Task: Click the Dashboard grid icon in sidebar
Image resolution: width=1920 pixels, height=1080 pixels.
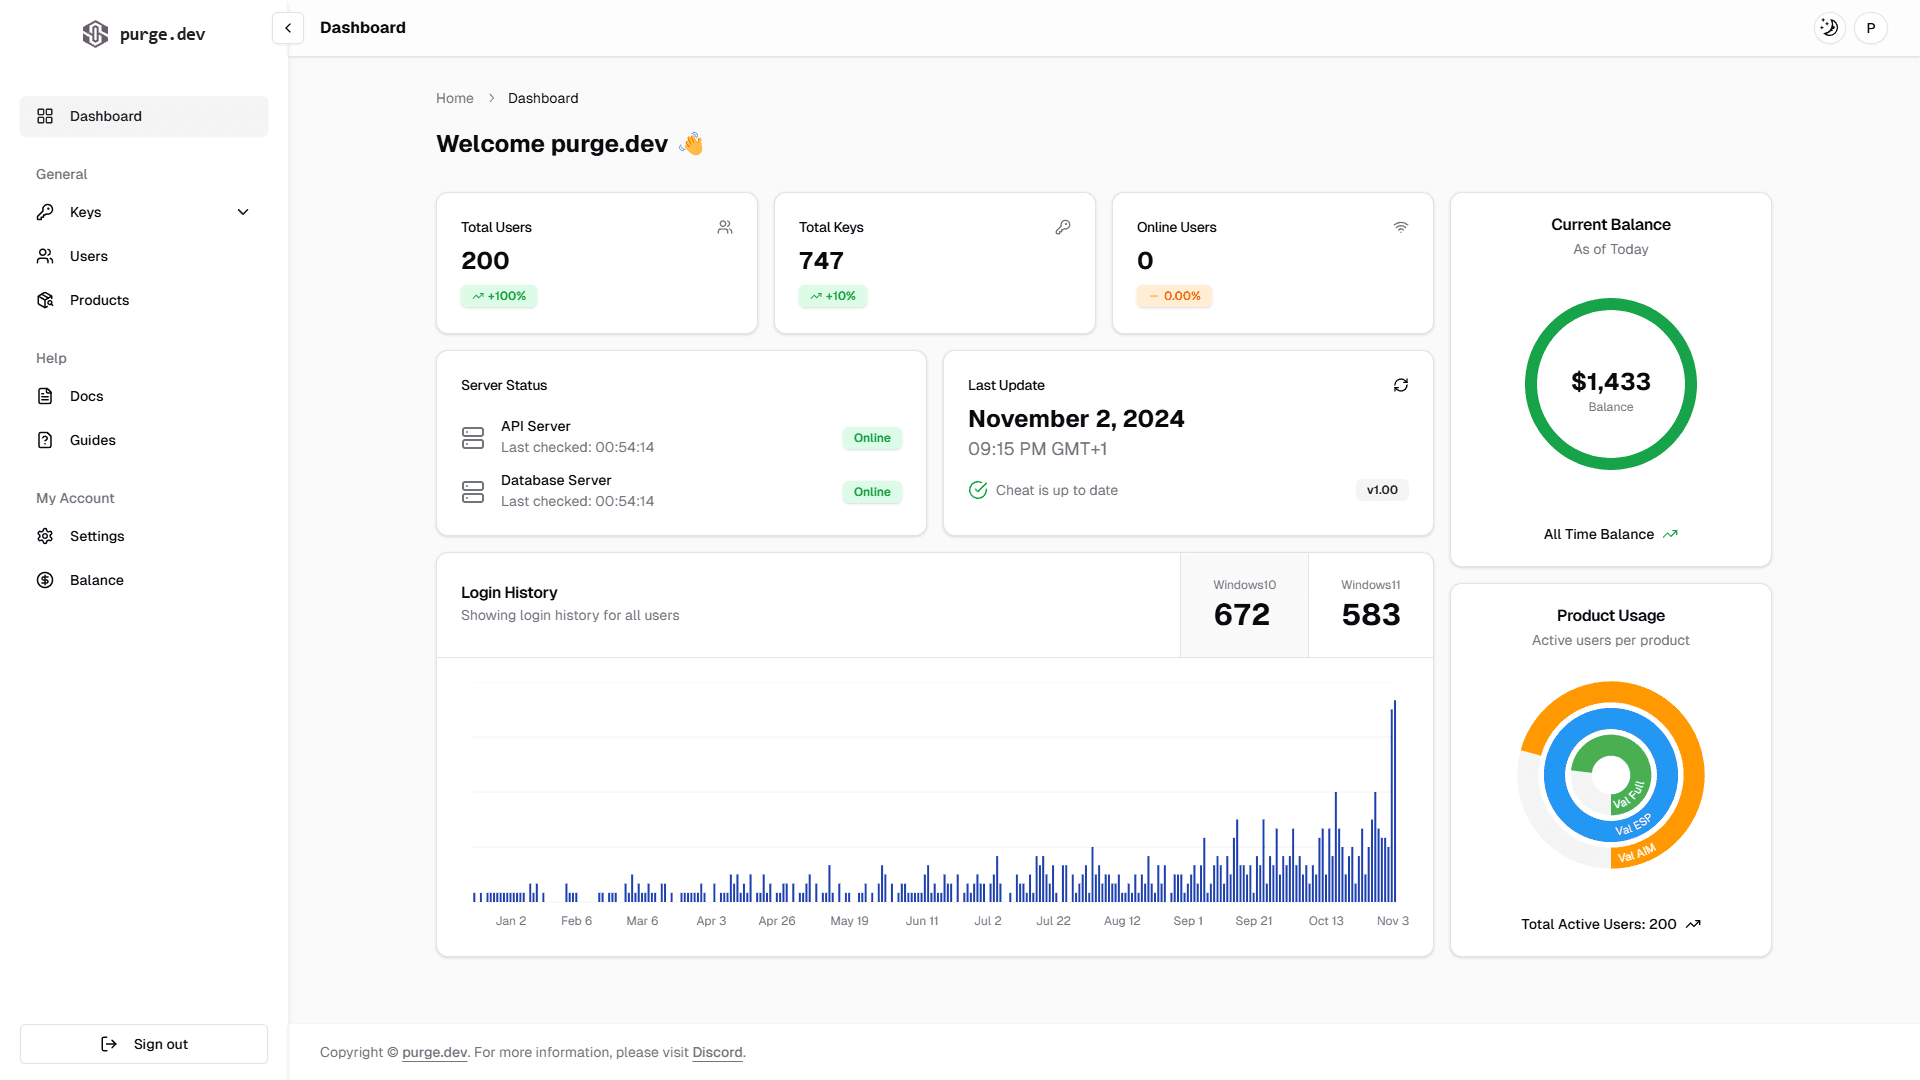Action: pos(45,116)
